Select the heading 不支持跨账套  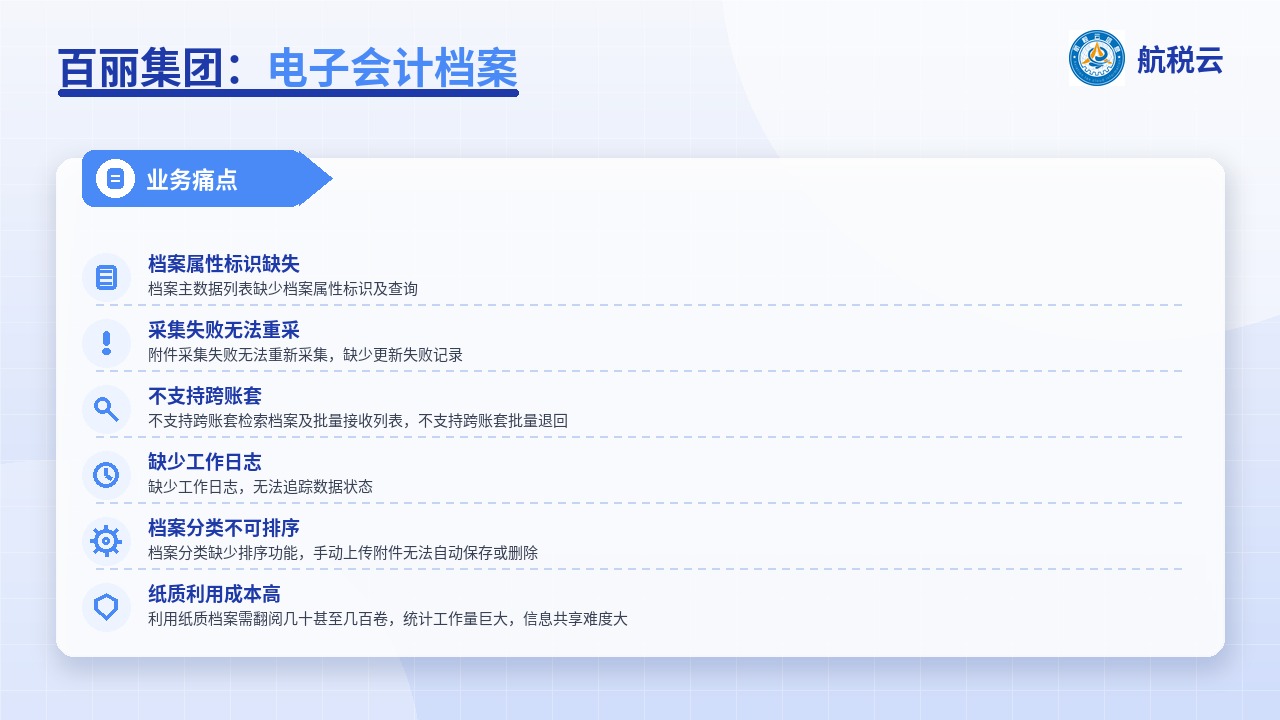click(205, 396)
